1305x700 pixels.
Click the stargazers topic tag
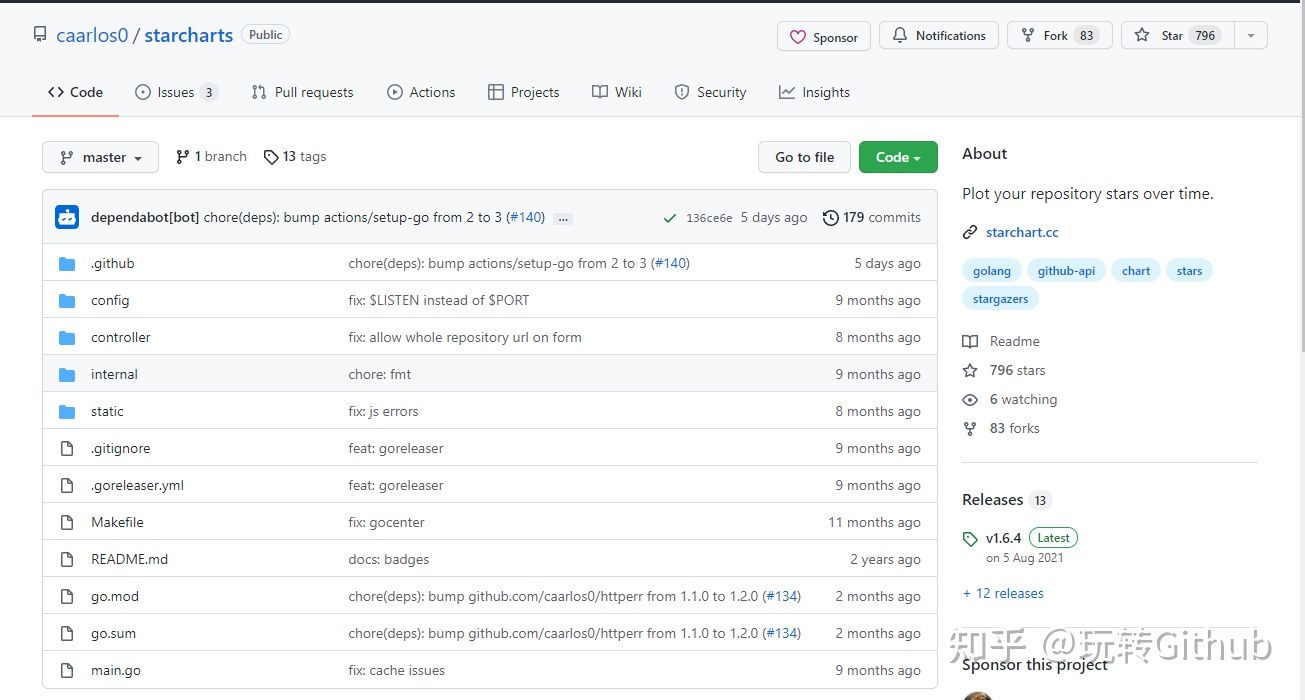[1001, 298]
